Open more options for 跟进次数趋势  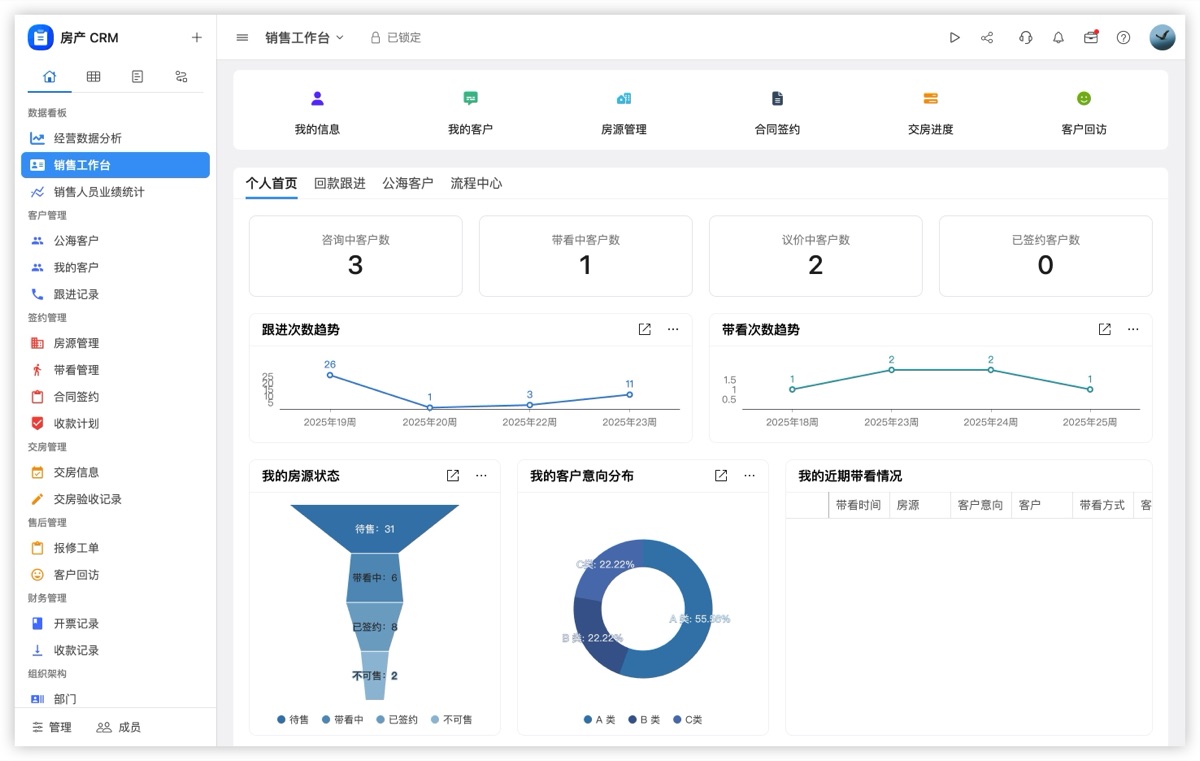[x=673, y=329]
